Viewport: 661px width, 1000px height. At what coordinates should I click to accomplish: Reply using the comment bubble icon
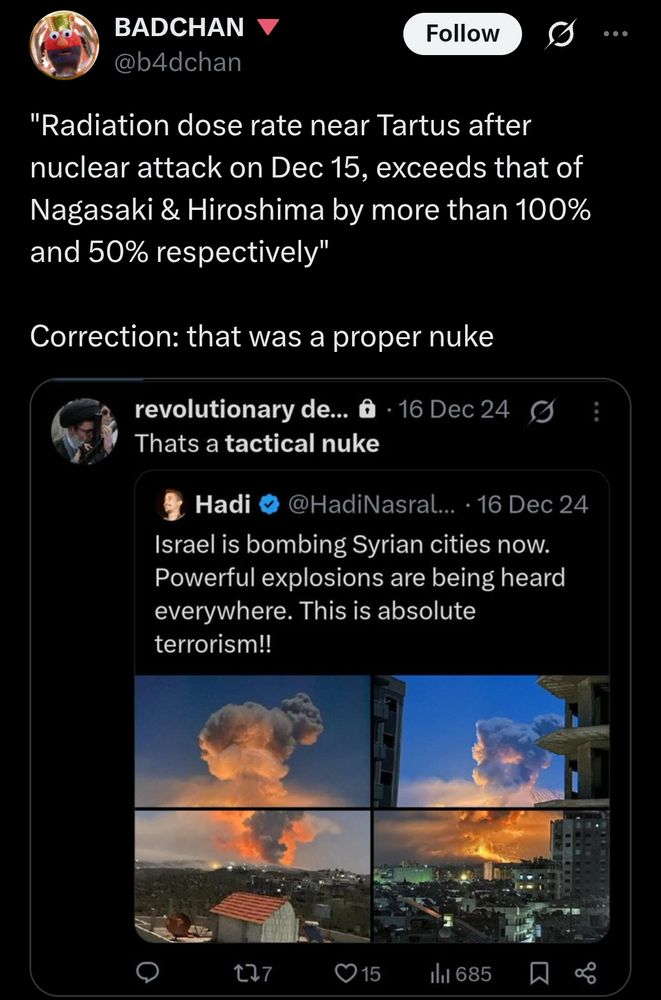(x=148, y=973)
